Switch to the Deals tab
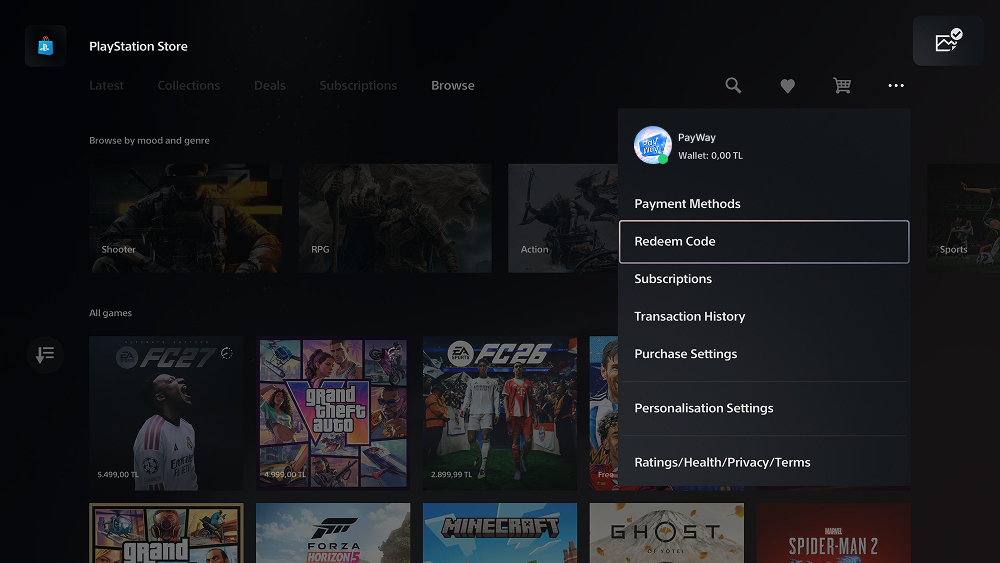This screenshot has height=563, width=1000. pyautogui.click(x=270, y=85)
